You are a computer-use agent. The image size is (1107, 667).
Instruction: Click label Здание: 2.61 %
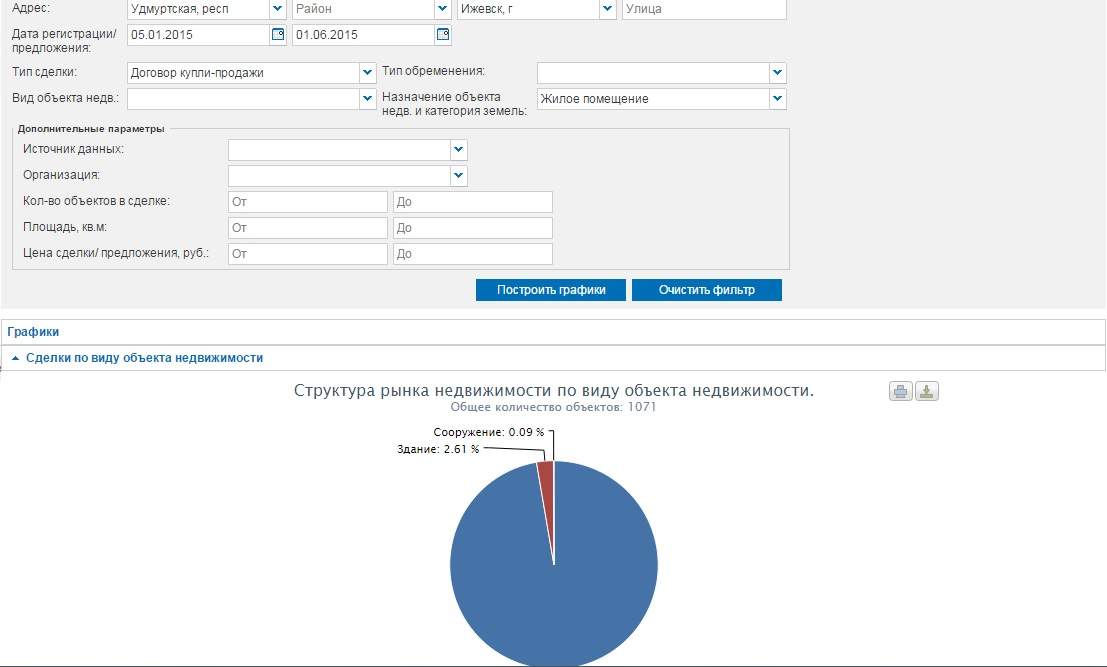click(x=438, y=449)
